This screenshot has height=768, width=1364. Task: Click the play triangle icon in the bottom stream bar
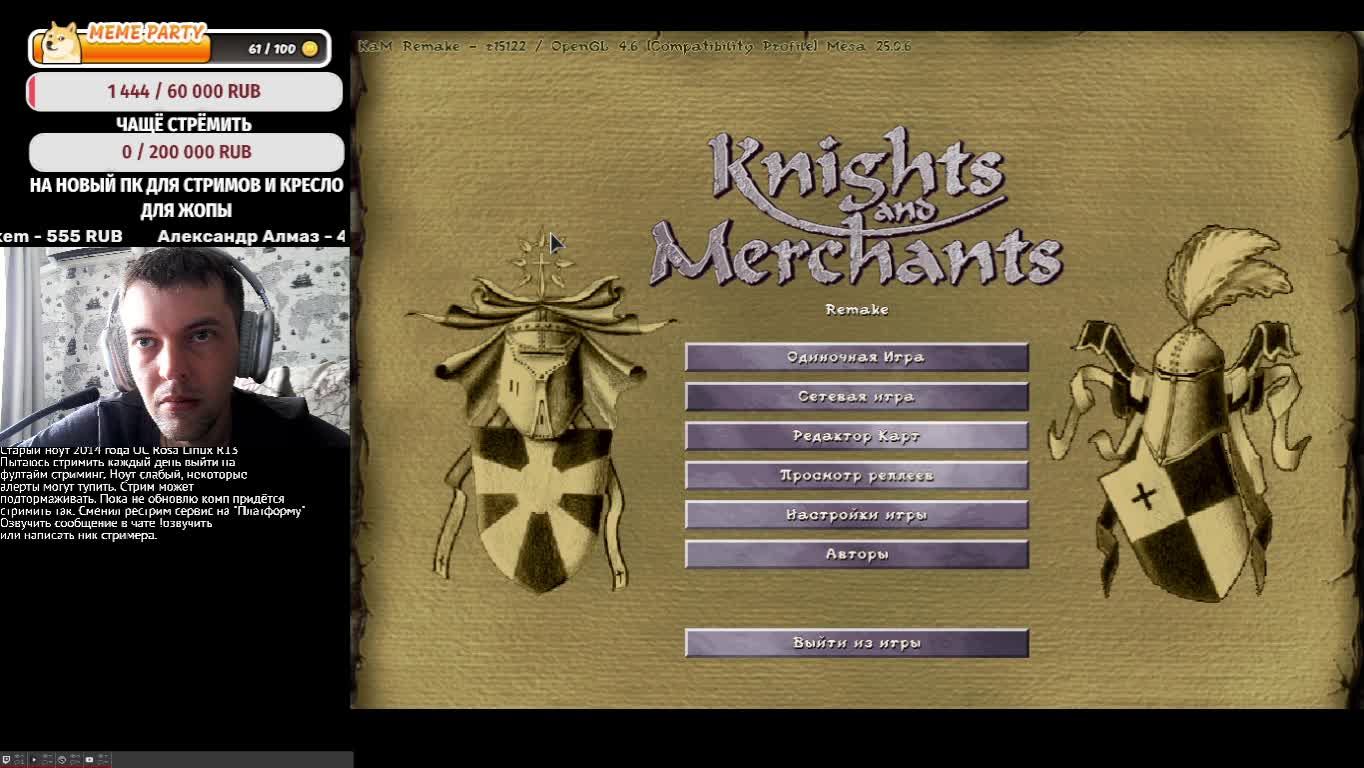34,760
